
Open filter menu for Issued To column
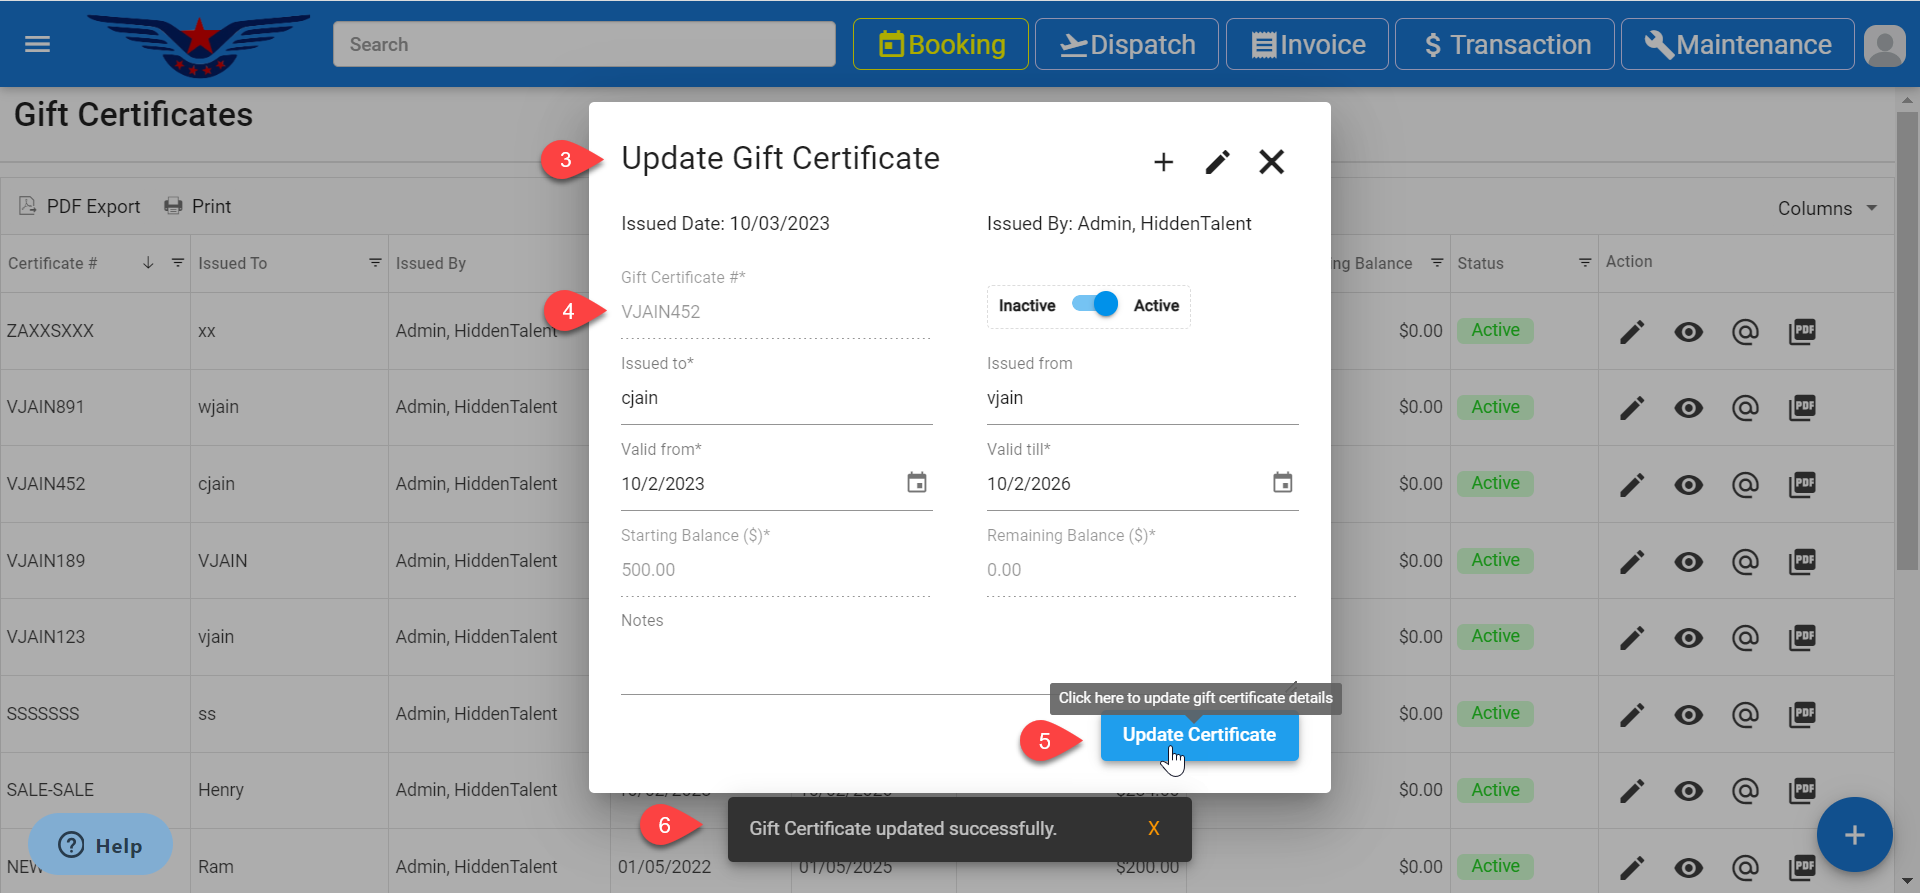[375, 263]
